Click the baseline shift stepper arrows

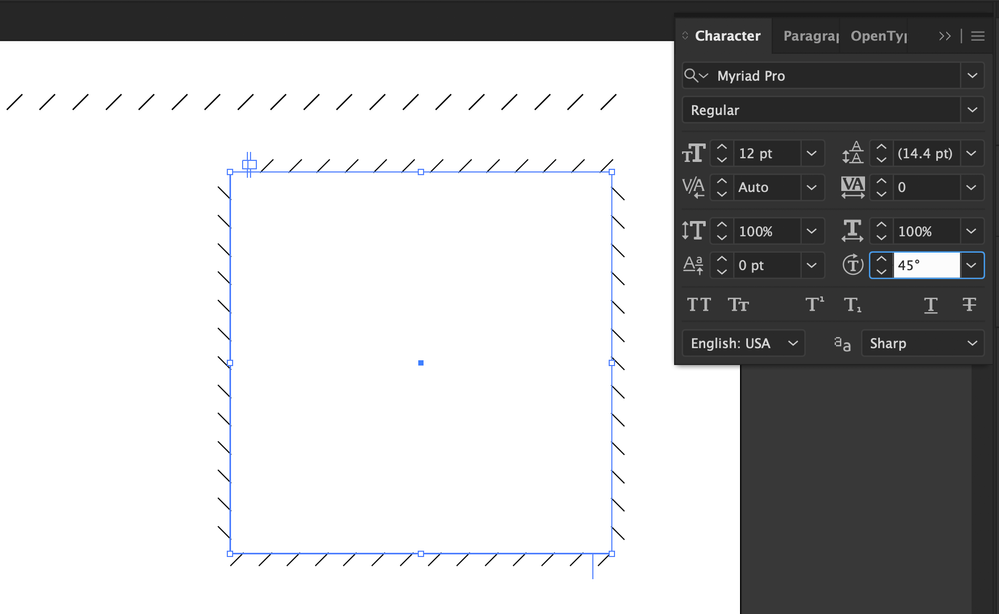click(x=722, y=266)
